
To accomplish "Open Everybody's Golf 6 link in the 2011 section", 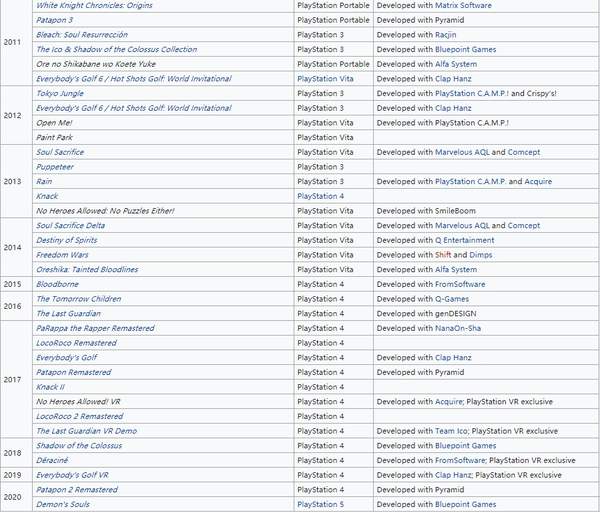I will tap(134, 79).
